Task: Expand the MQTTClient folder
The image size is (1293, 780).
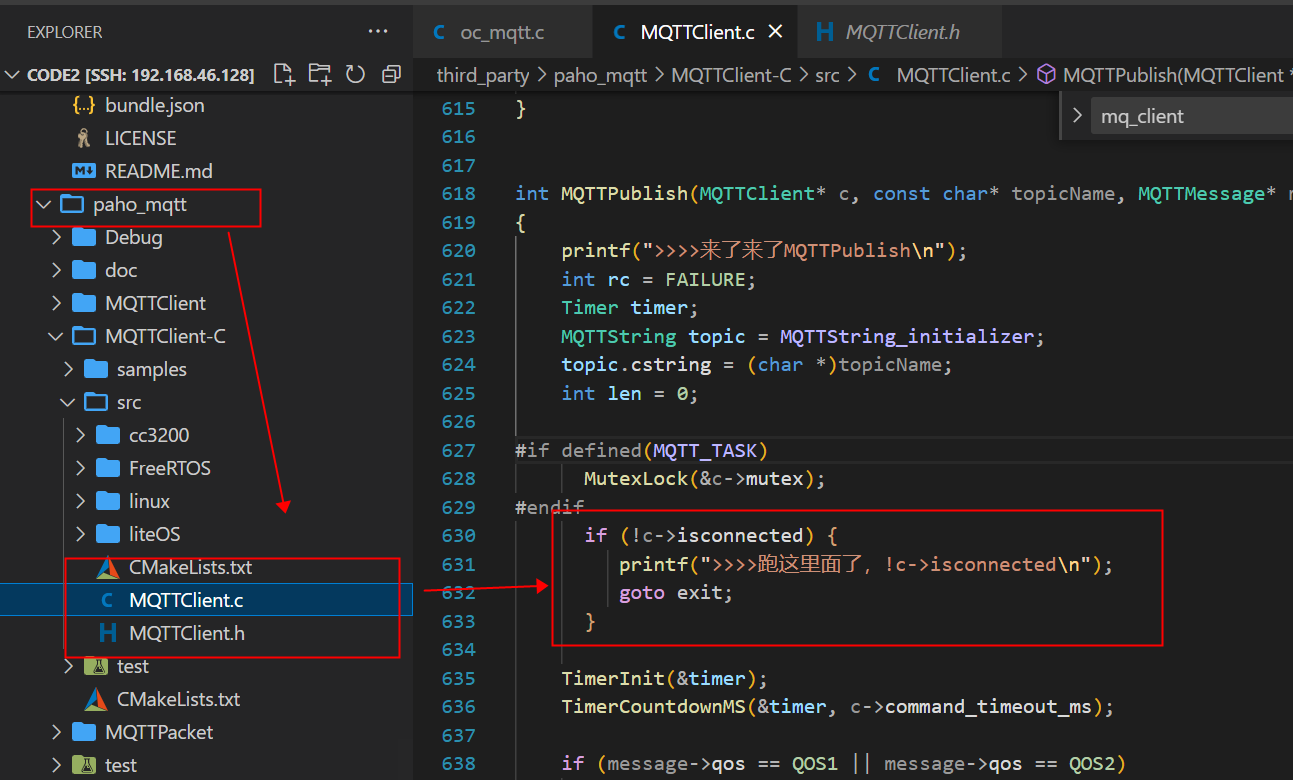Action: point(57,304)
